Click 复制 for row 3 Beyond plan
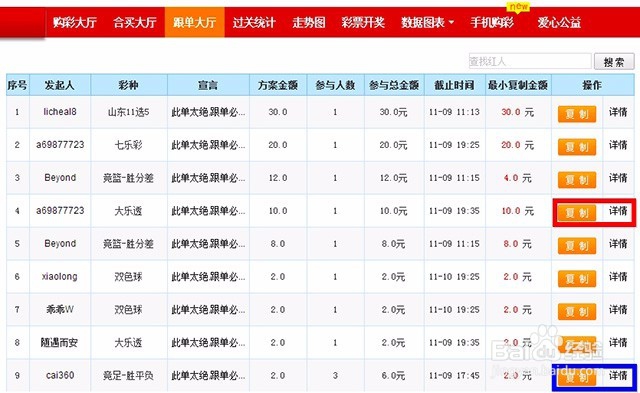 click(x=577, y=180)
